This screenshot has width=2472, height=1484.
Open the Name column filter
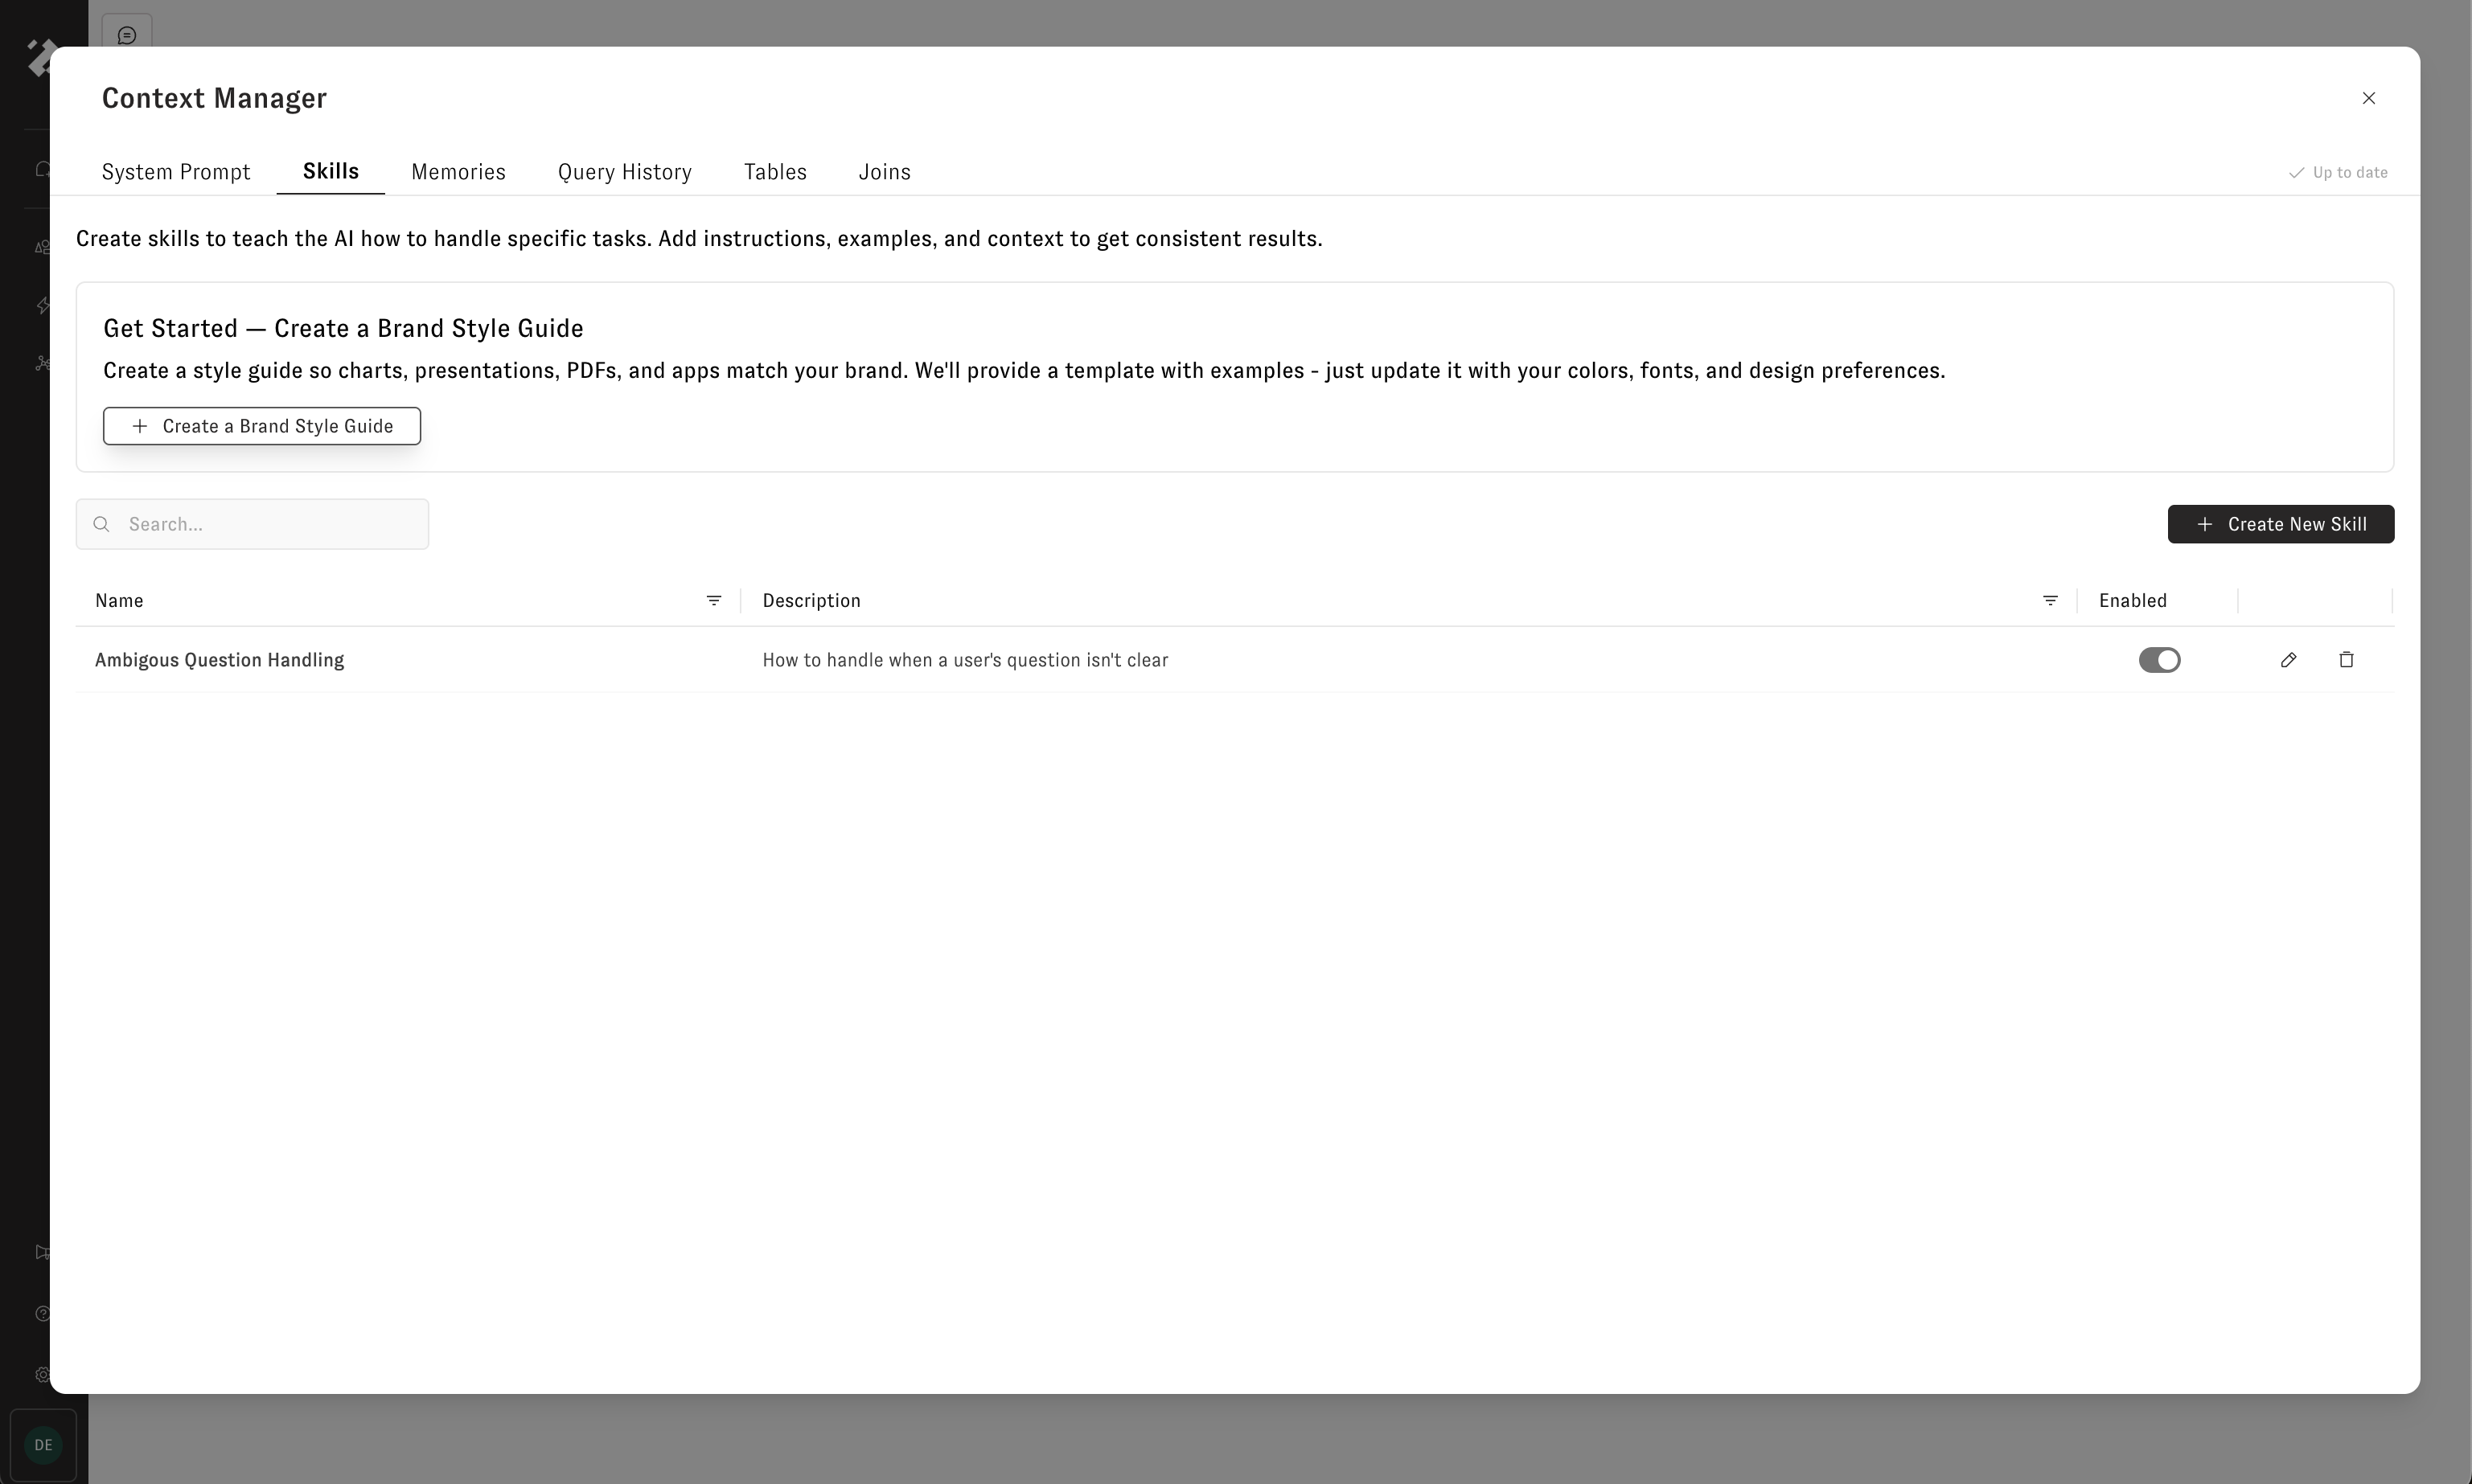pyautogui.click(x=714, y=601)
